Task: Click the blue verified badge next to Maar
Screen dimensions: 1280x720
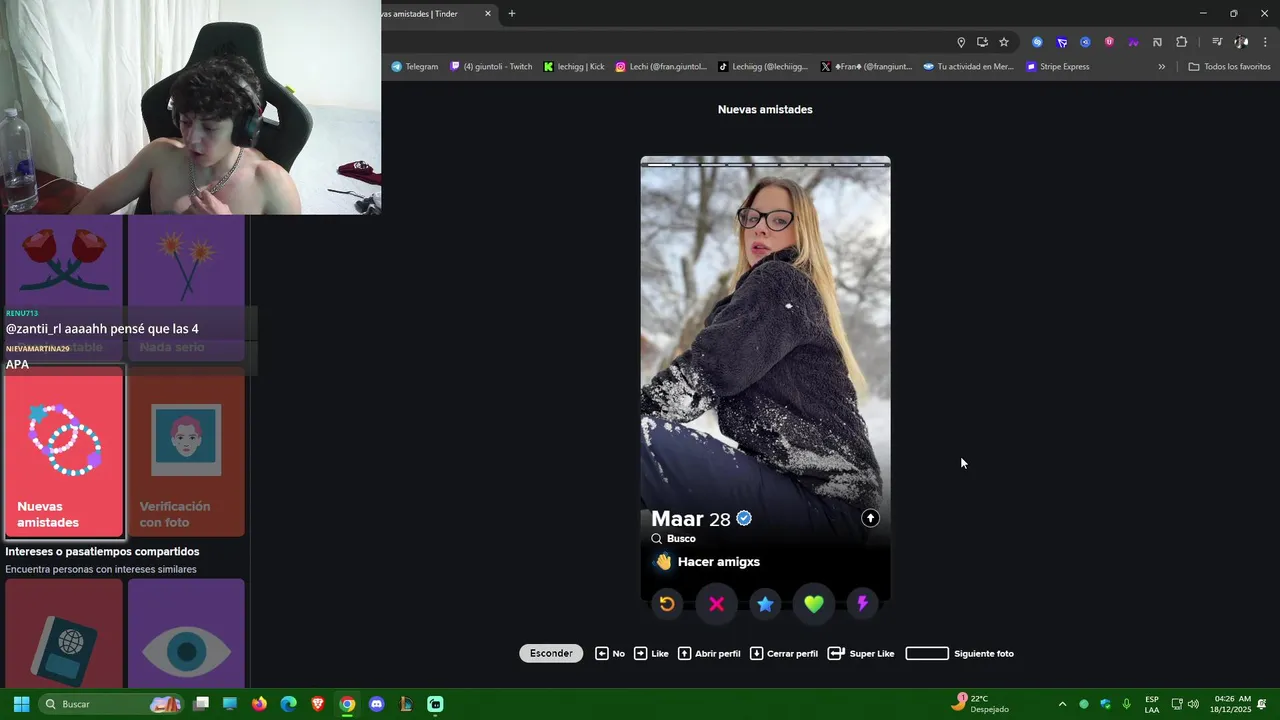Action: 744,518
